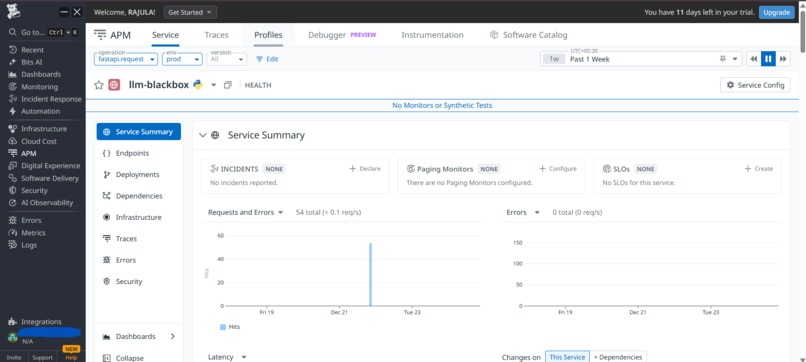Click the Cloud Cost cloud icon
The height and width of the screenshot is (362, 806).
(x=12, y=141)
